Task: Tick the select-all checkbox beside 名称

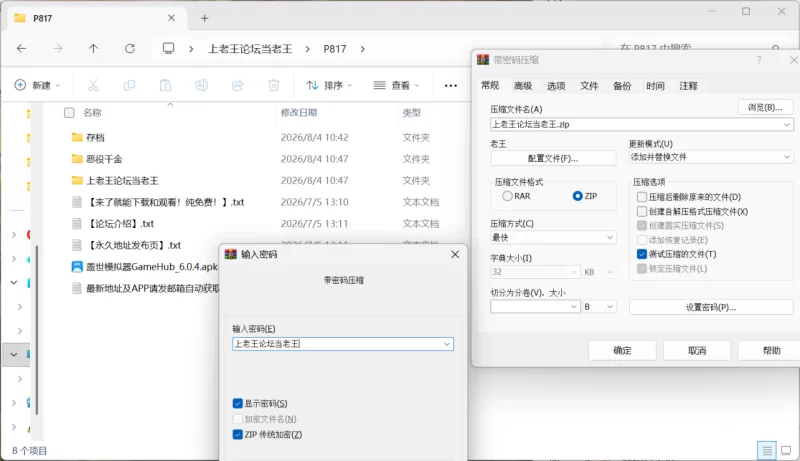Action: 69,113
